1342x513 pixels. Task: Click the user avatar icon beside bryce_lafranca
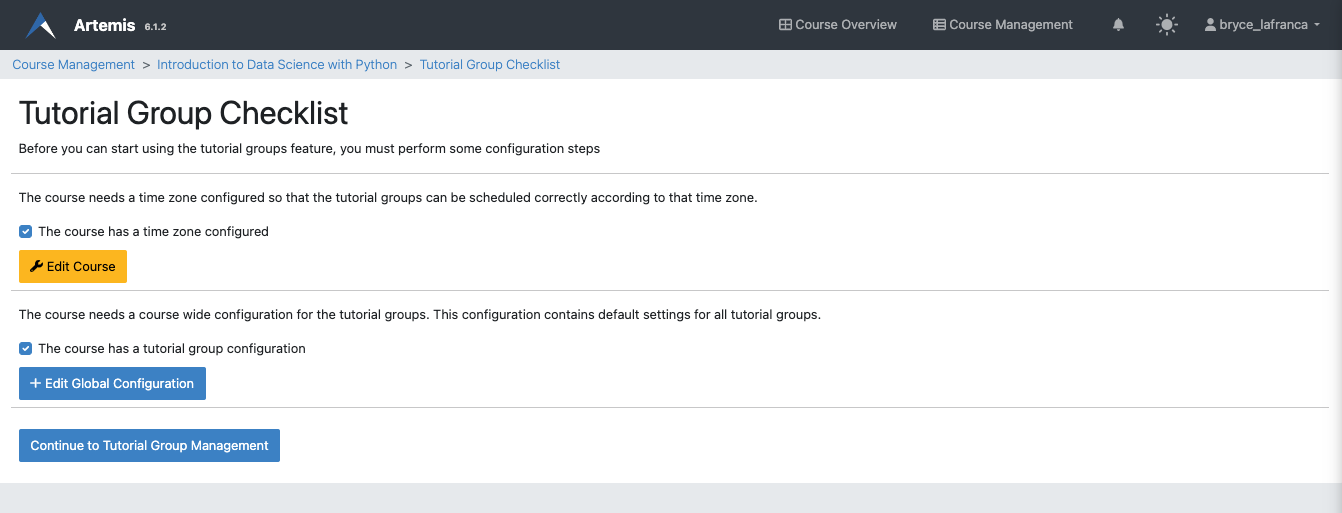[x=1210, y=25]
